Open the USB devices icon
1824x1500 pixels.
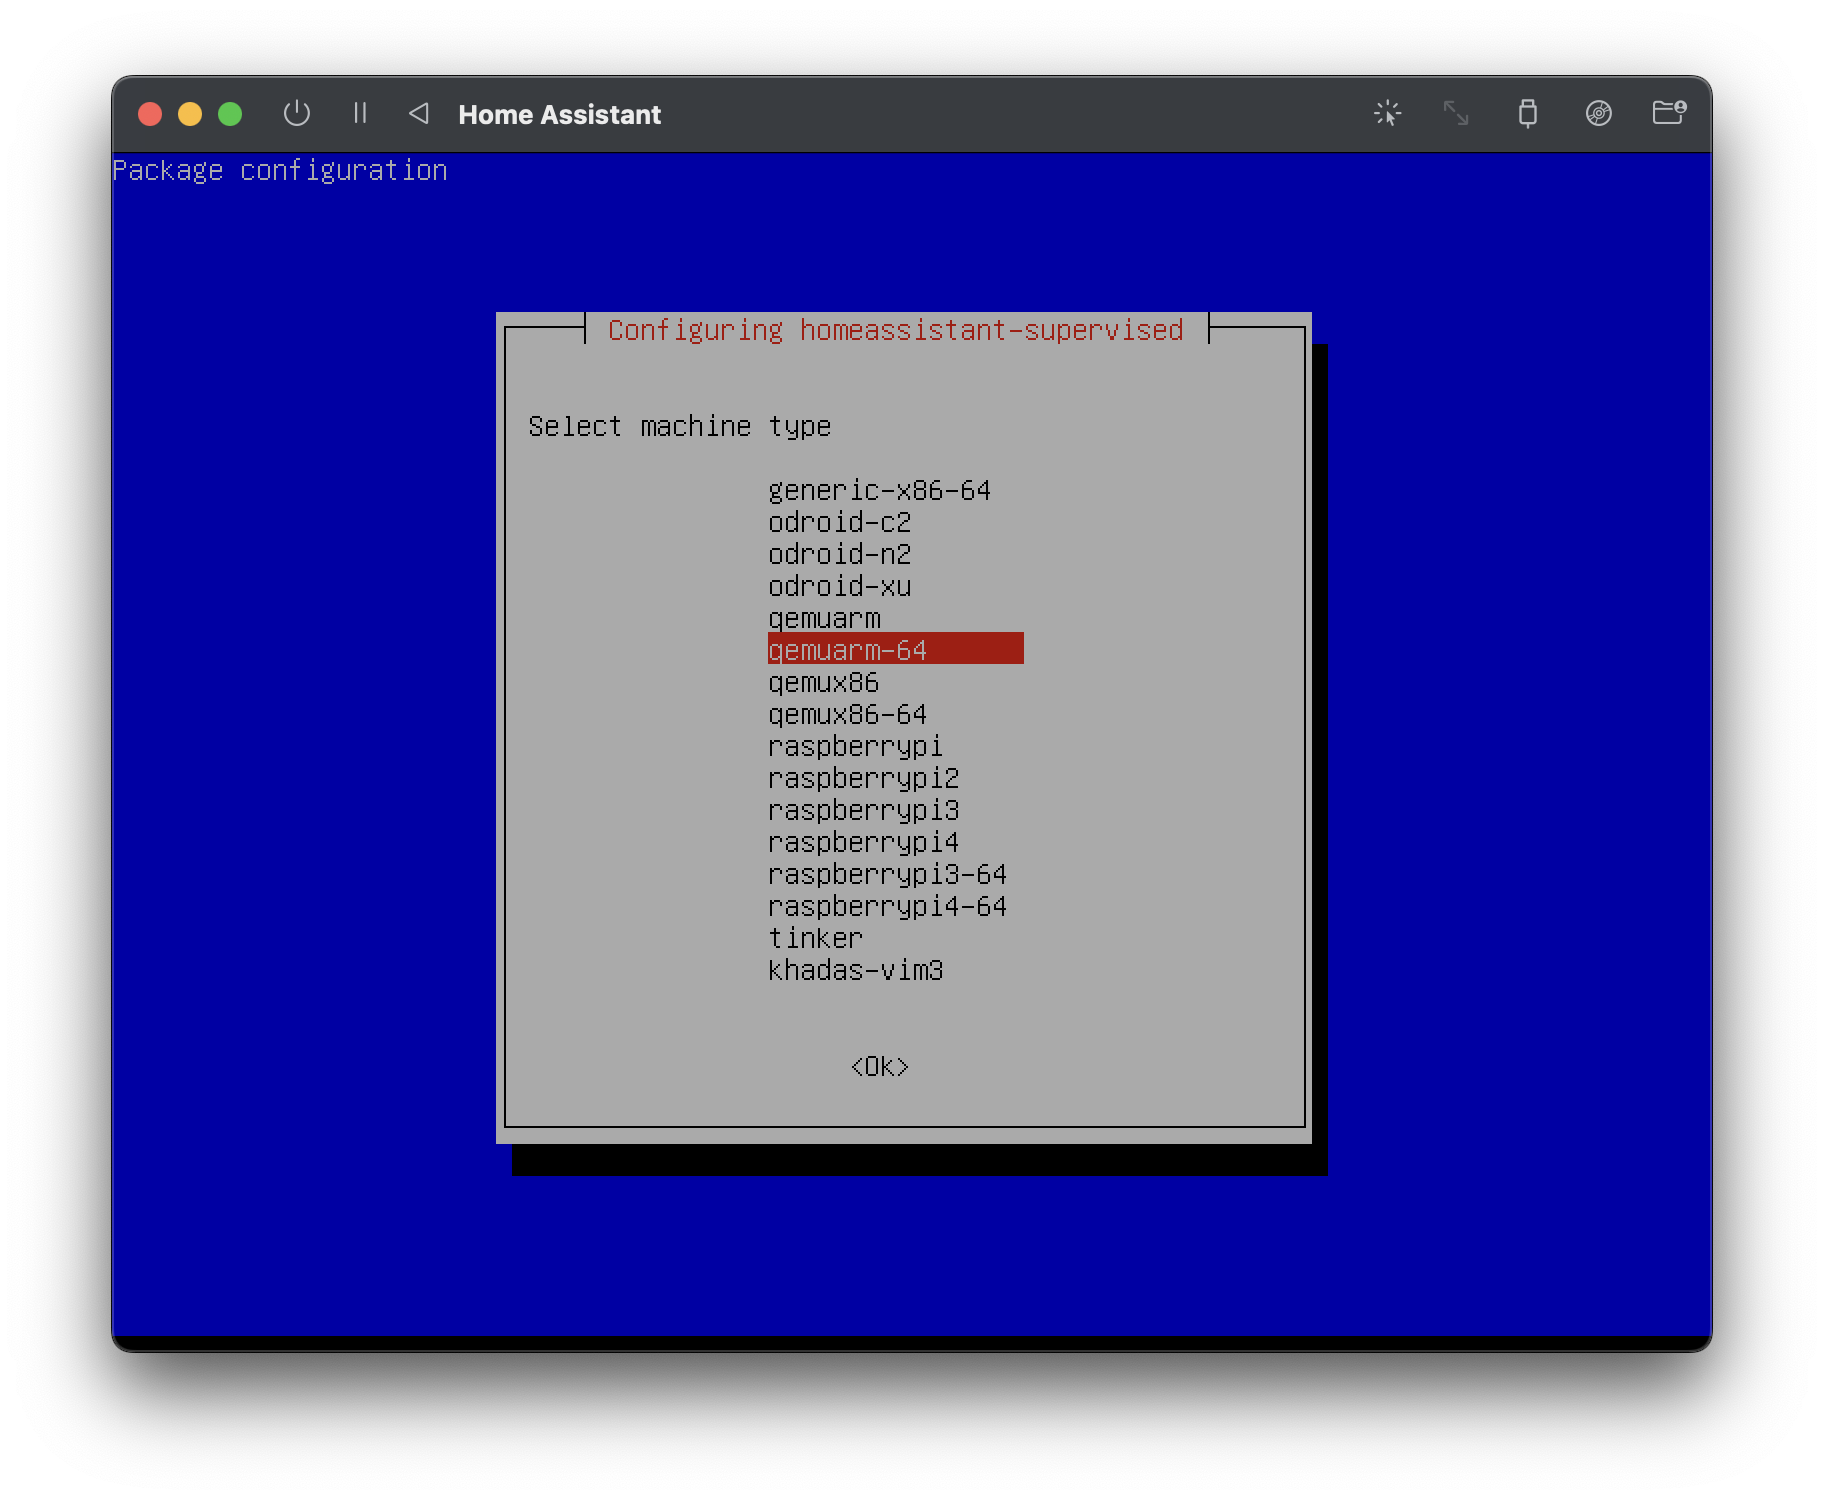(1527, 113)
